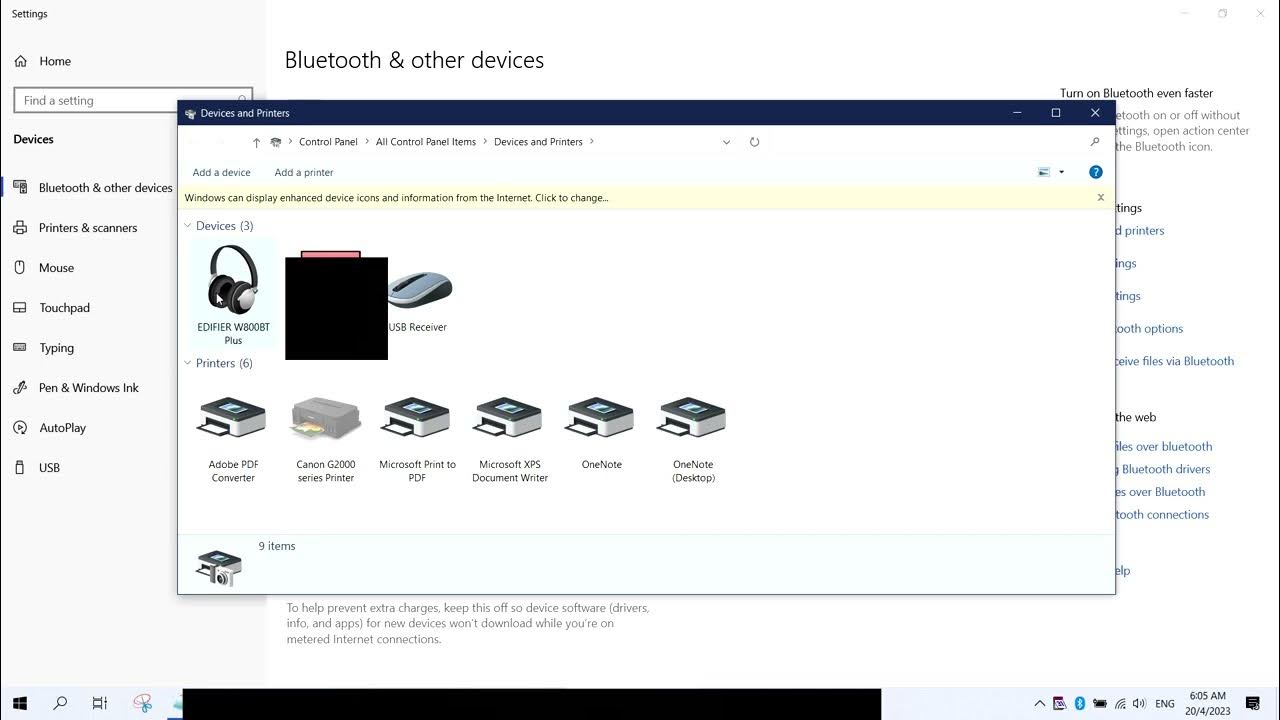Open view options dropdown arrow
This screenshot has height=720, width=1280.
tap(1061, 172)
